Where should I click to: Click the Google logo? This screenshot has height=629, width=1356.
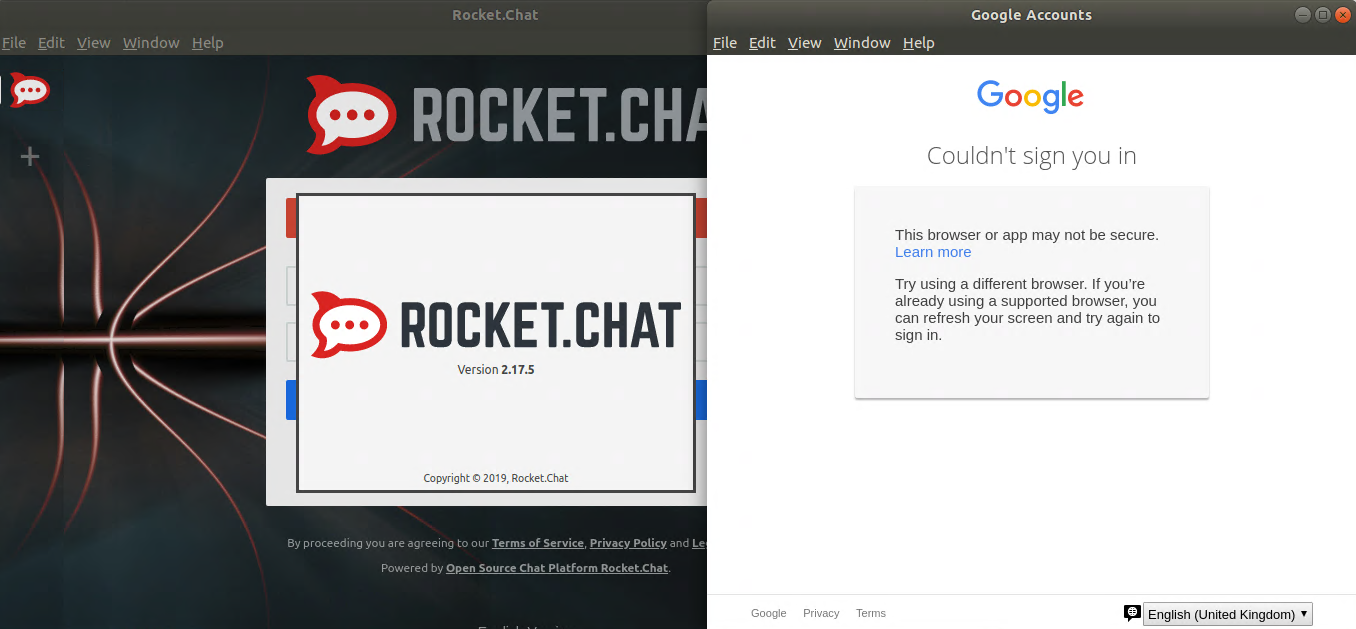click(x=1031, y=97)
